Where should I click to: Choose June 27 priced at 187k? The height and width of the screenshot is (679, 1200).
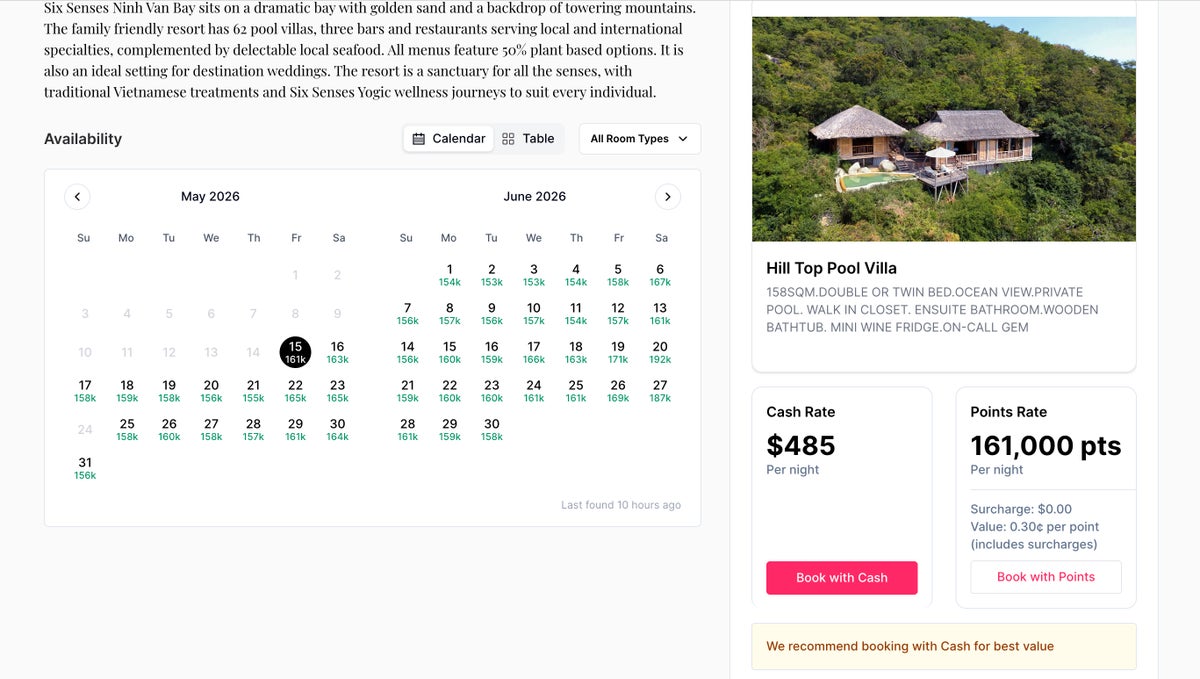click(660, 391)
